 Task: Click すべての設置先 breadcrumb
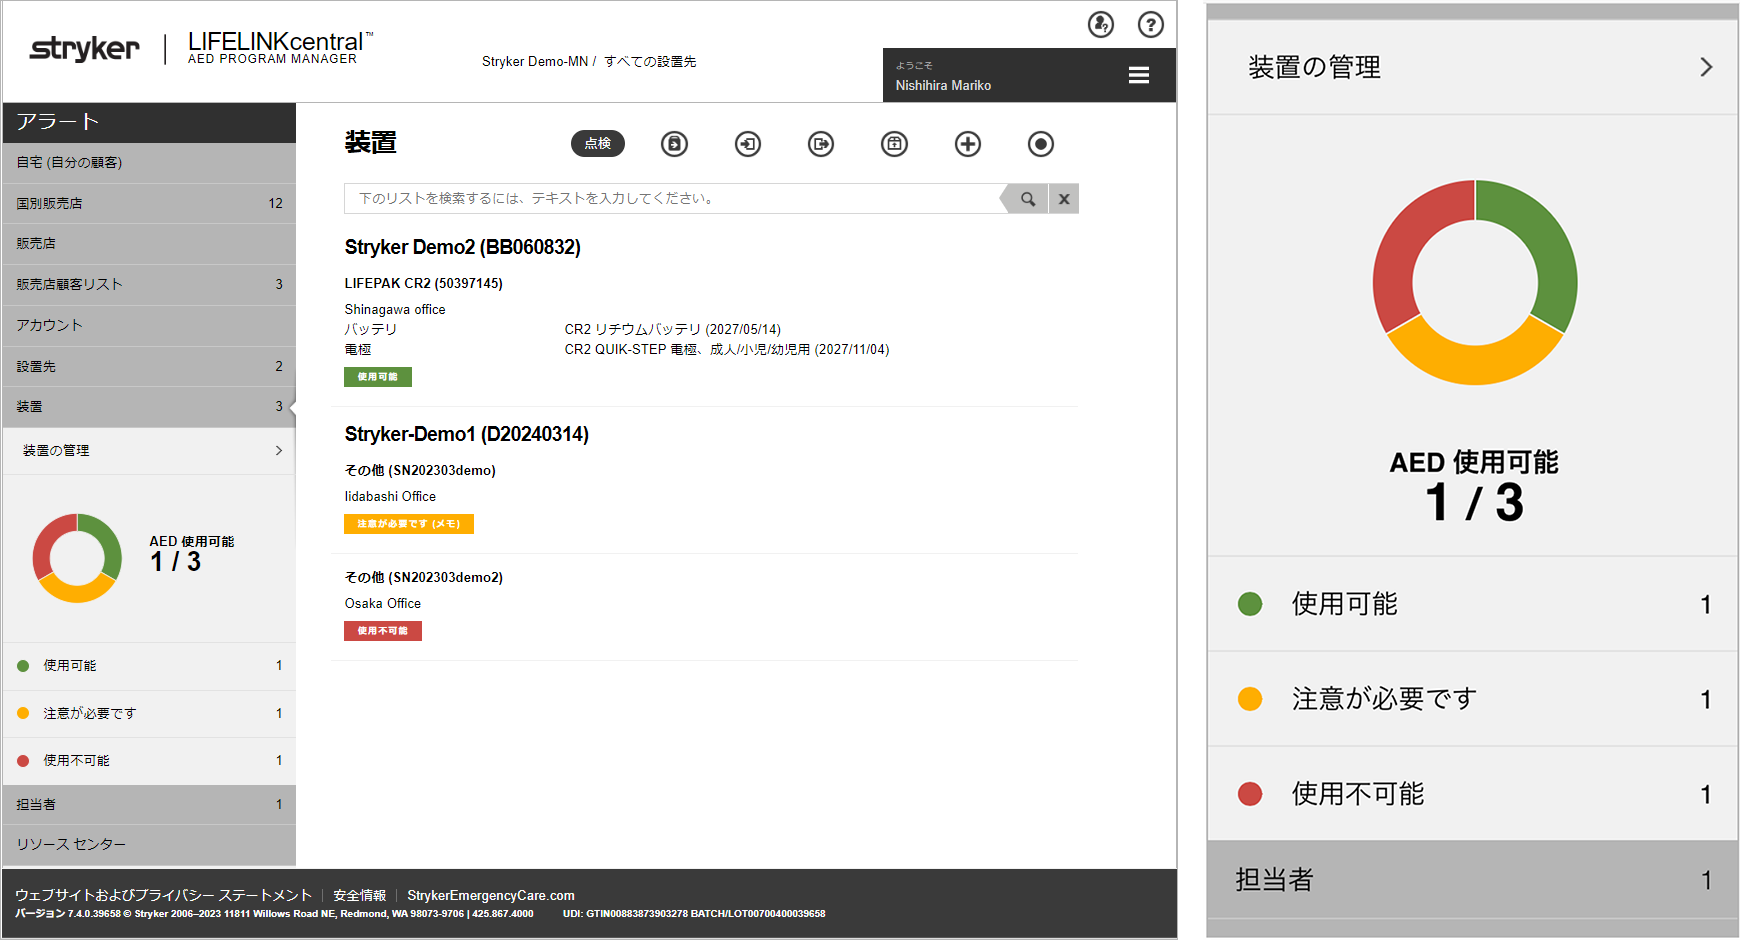point(650,62)
